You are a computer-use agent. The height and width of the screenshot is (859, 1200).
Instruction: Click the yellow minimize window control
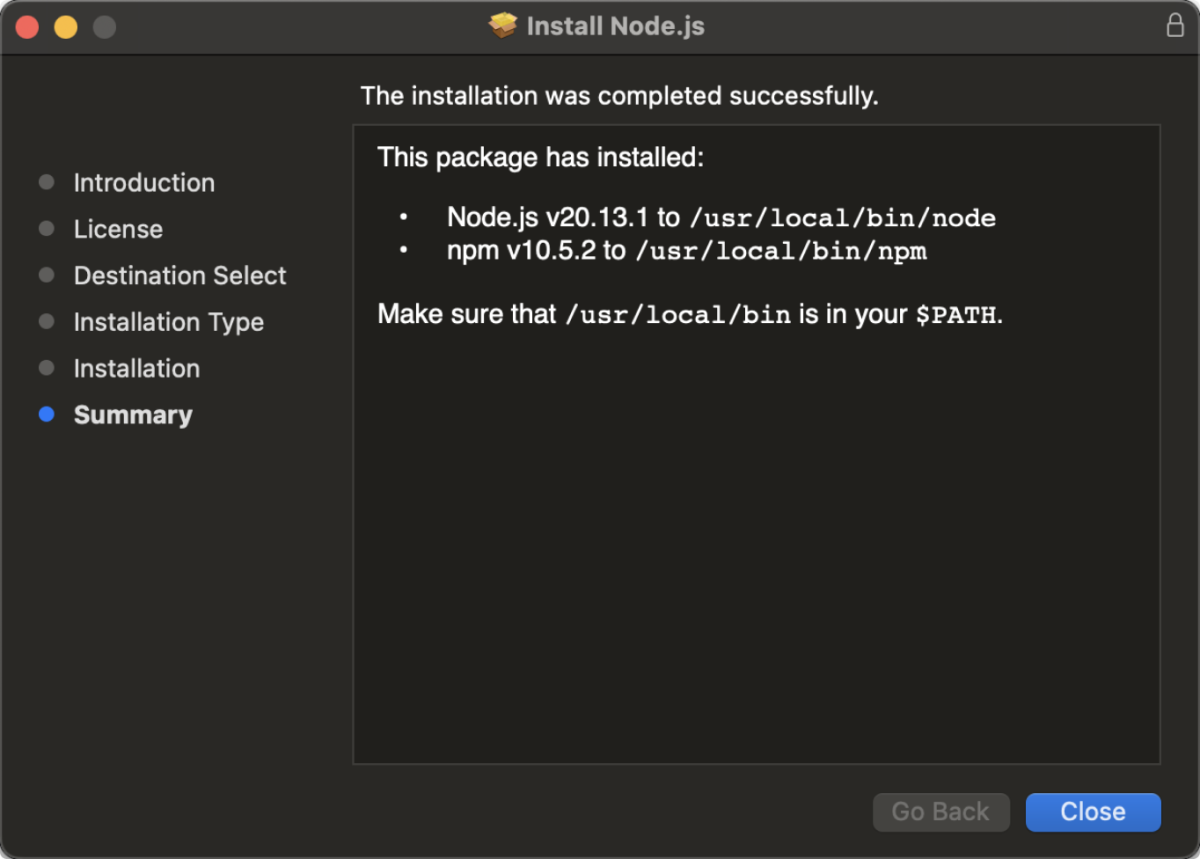point(65,26)
